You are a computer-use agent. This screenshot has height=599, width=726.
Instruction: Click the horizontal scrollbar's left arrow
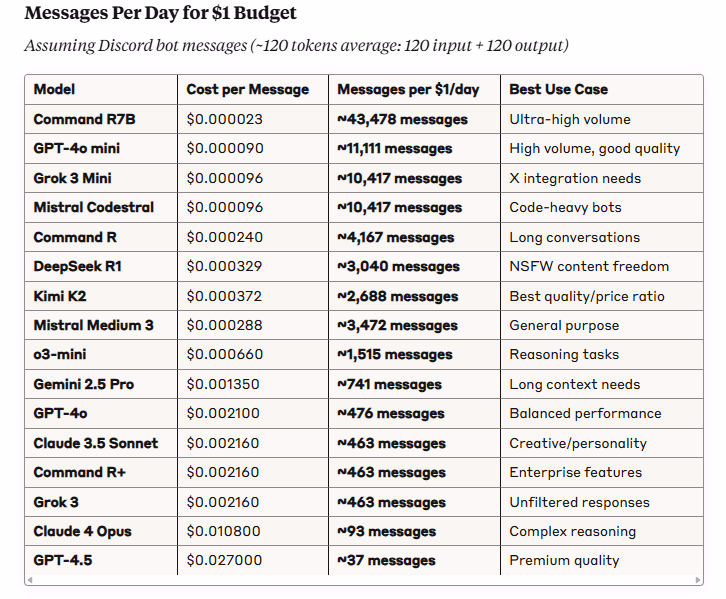(x=30, y=579)
